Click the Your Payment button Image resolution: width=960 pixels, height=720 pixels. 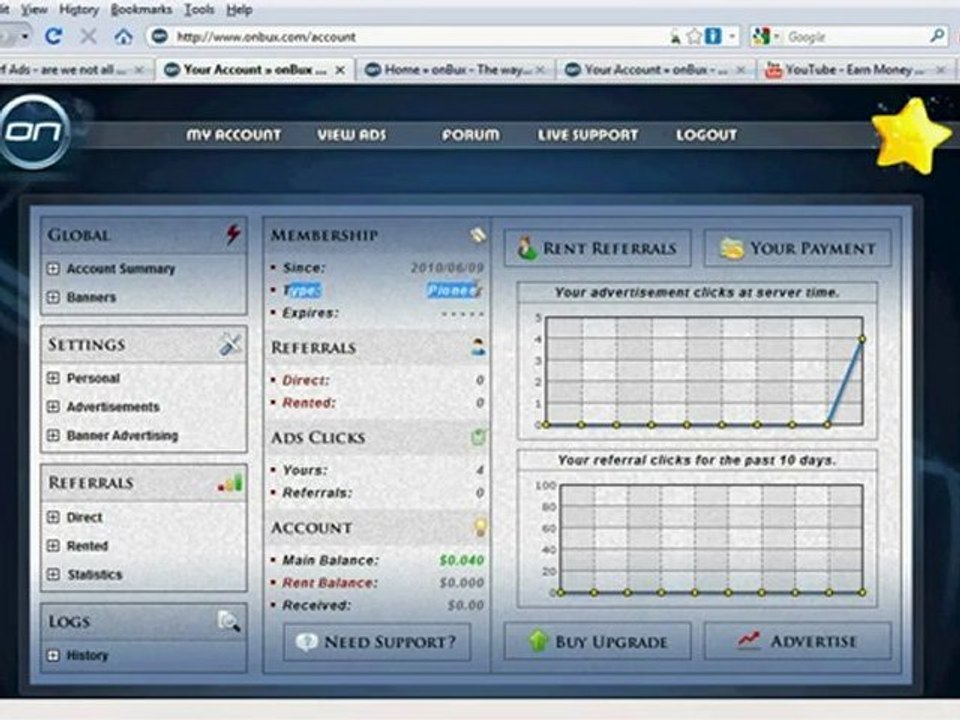pyautogui.click(x=798, y=248)
